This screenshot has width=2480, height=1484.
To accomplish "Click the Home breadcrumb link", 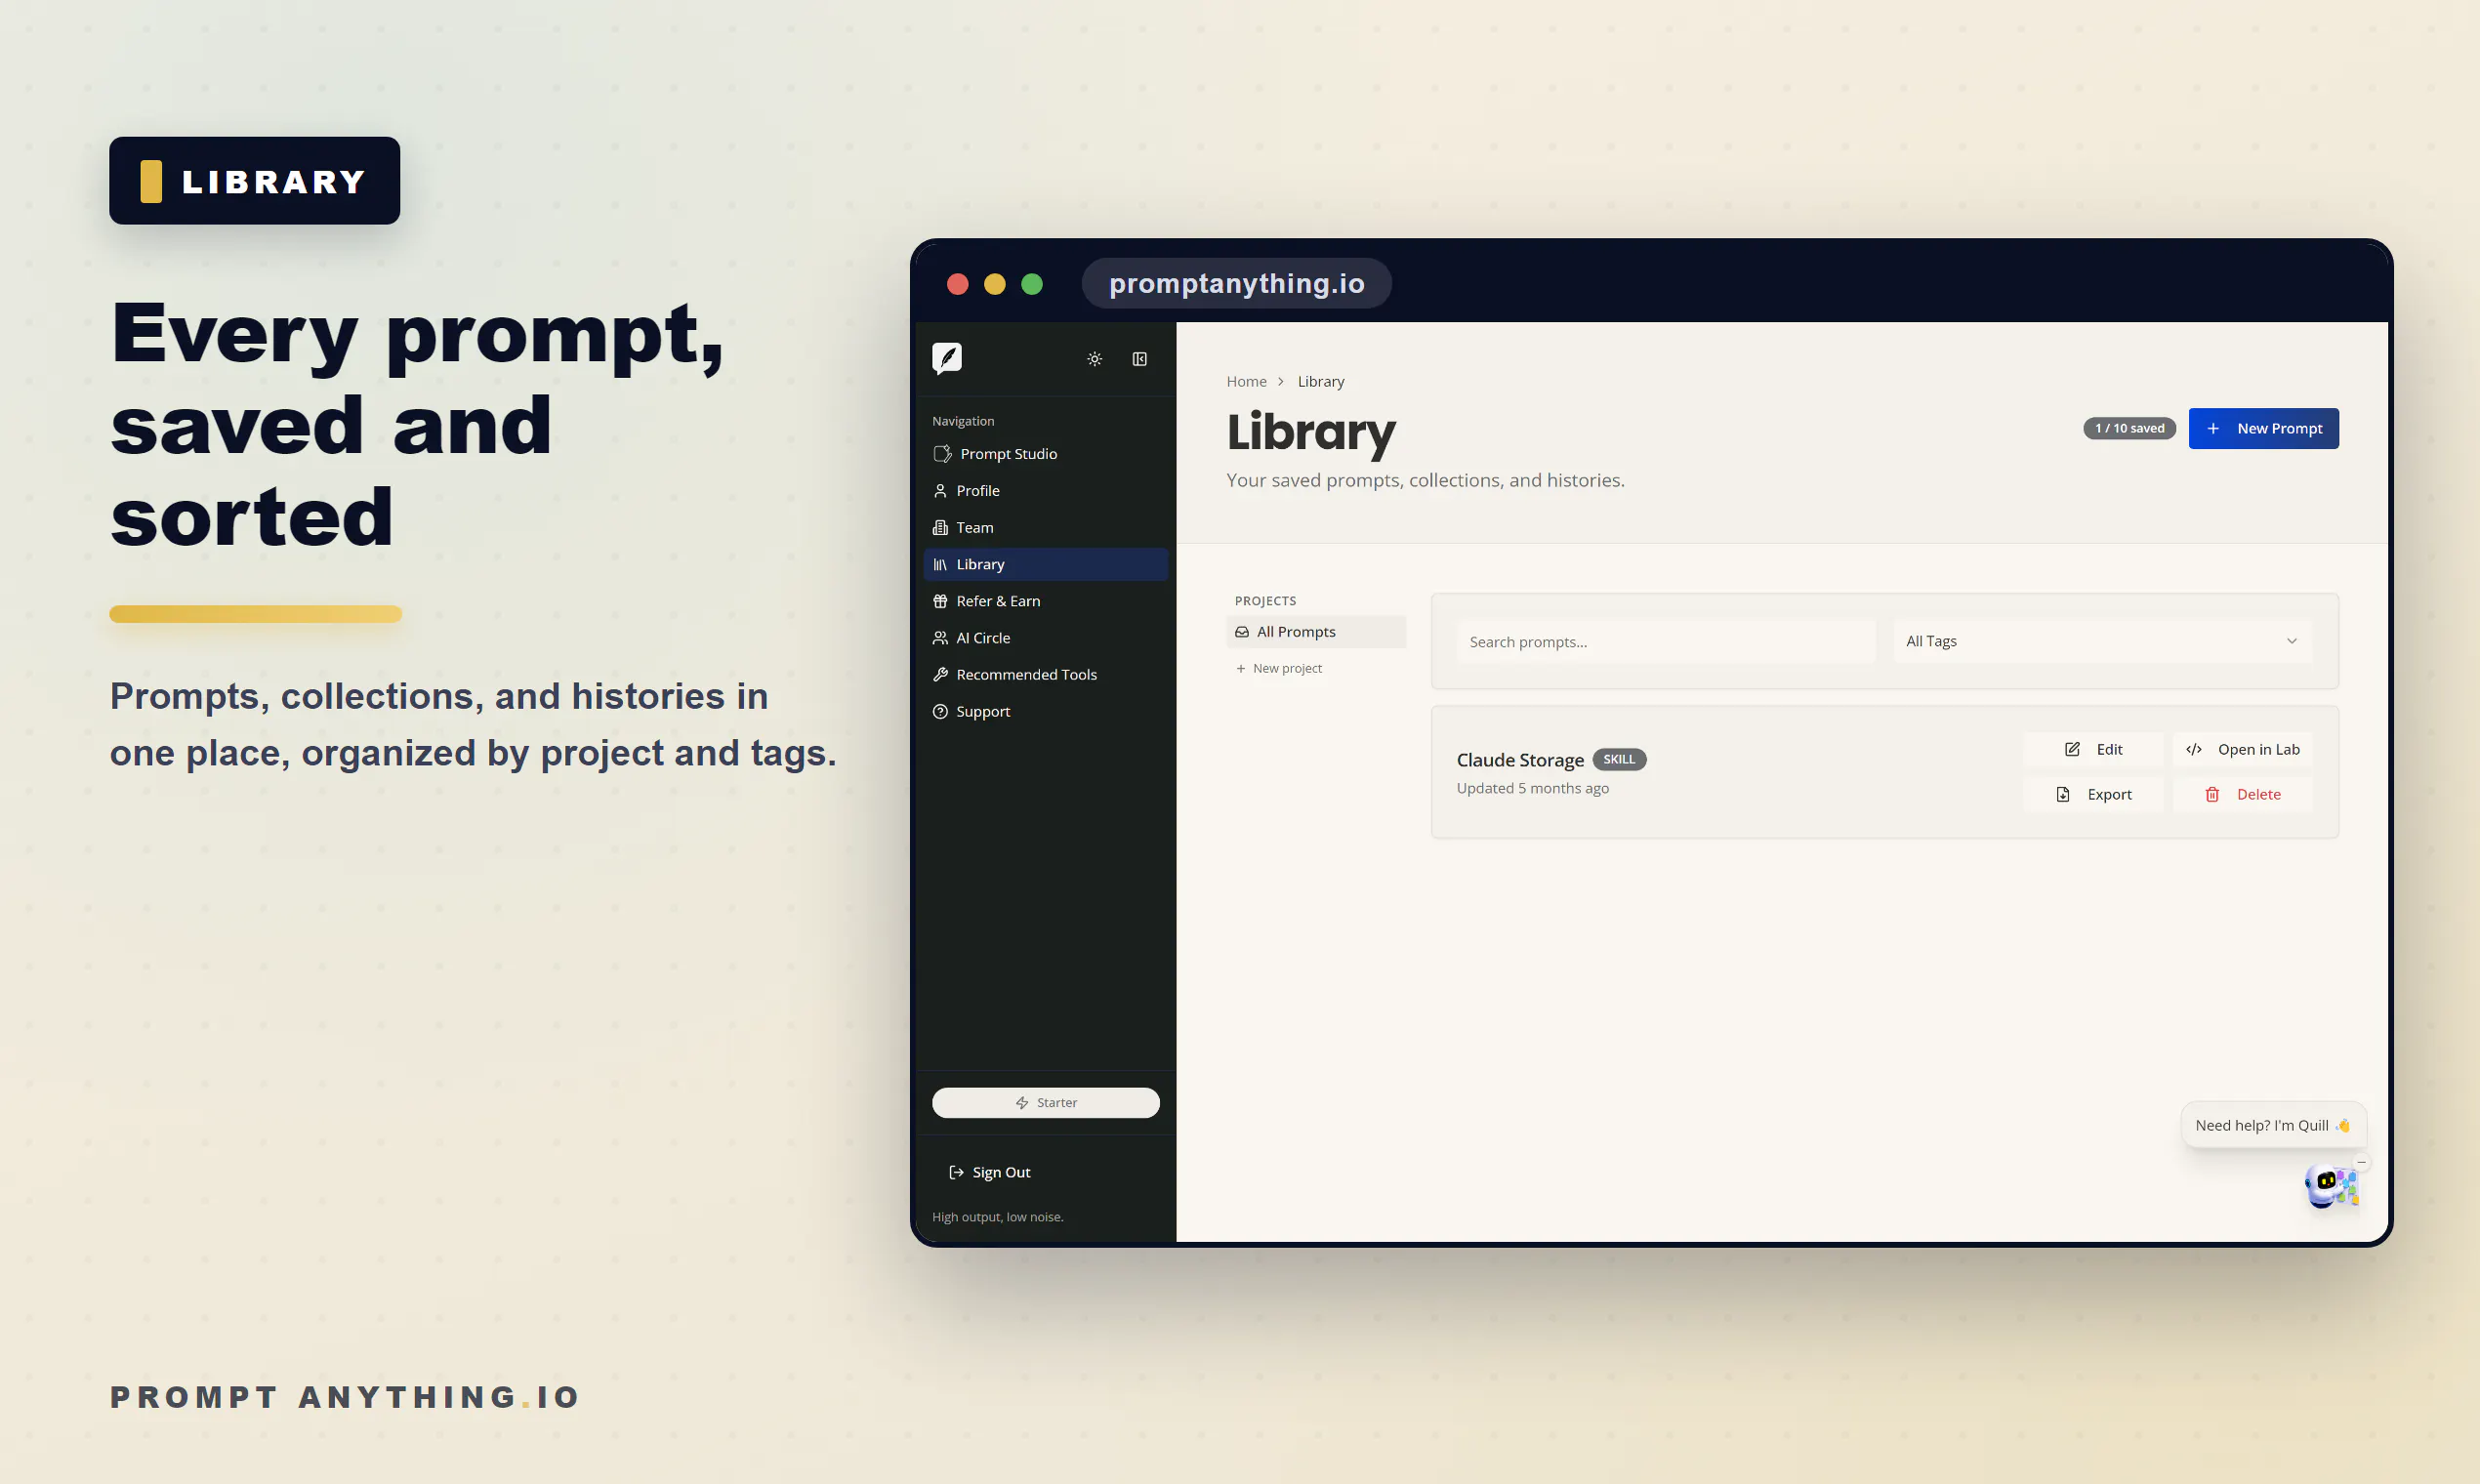I will coord(1246,381).
